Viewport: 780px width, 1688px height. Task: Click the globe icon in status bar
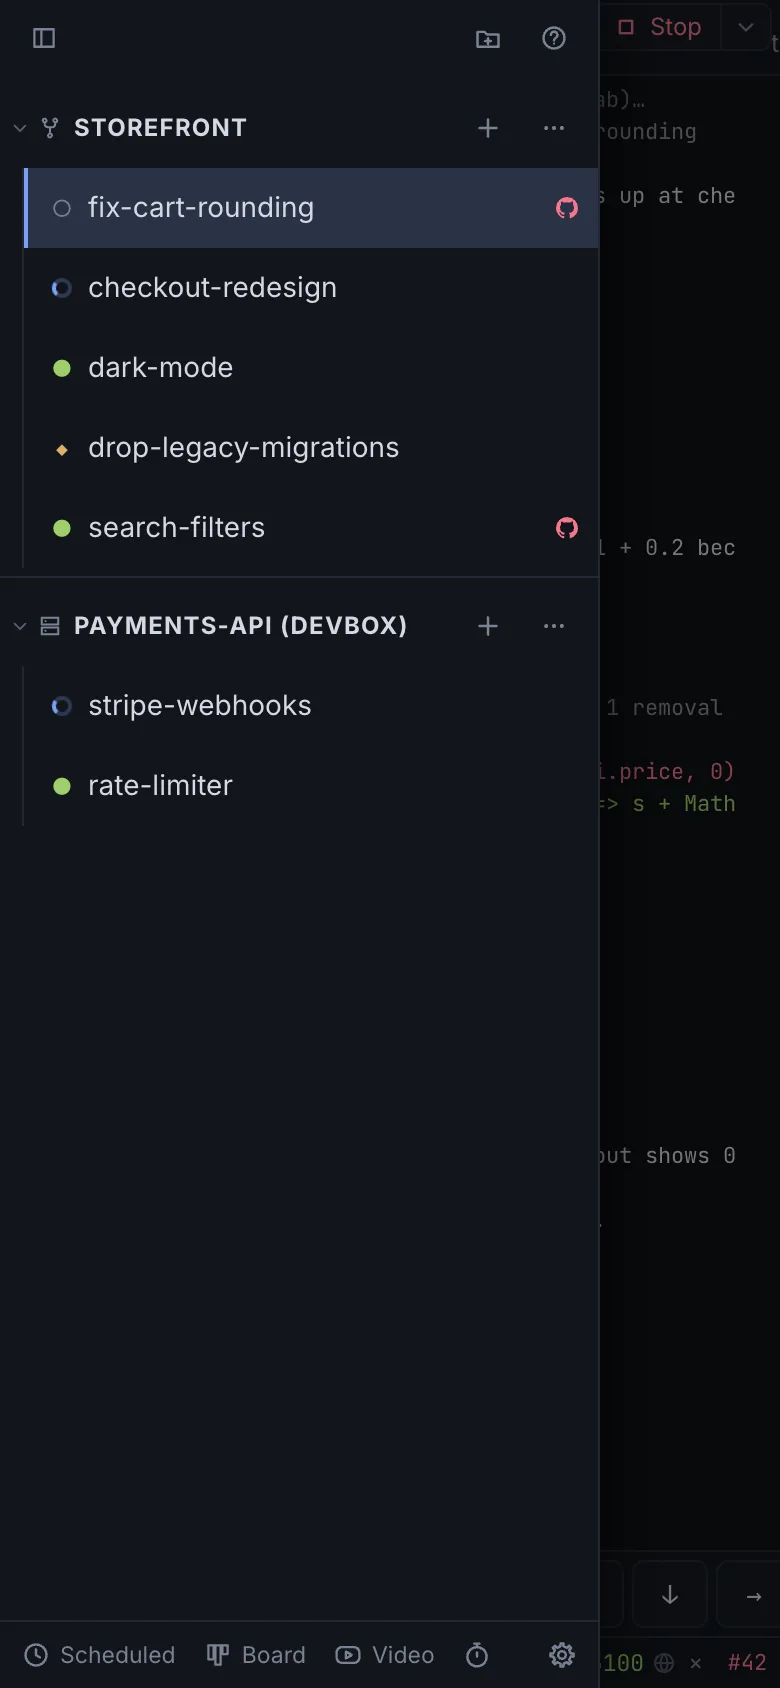664,1663
